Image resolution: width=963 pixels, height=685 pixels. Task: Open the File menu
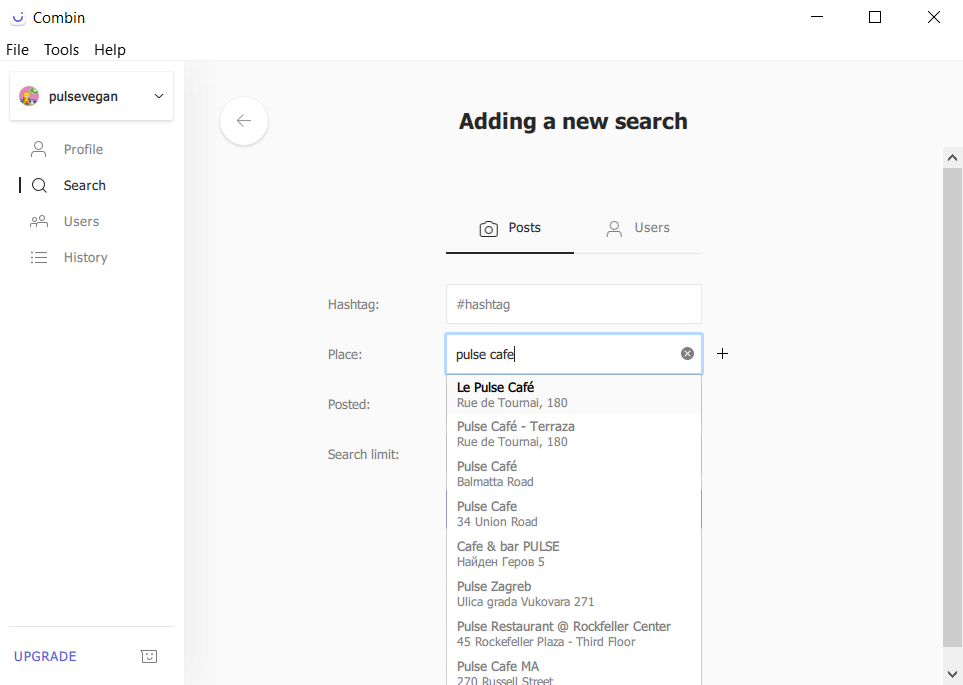pyautogui.click(x=17, y=50)
